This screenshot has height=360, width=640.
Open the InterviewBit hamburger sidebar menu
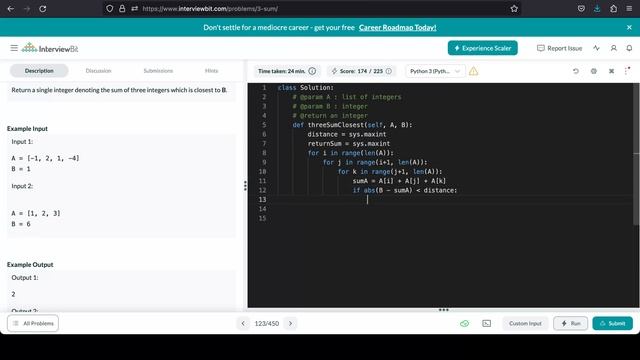tap(14, 48)
